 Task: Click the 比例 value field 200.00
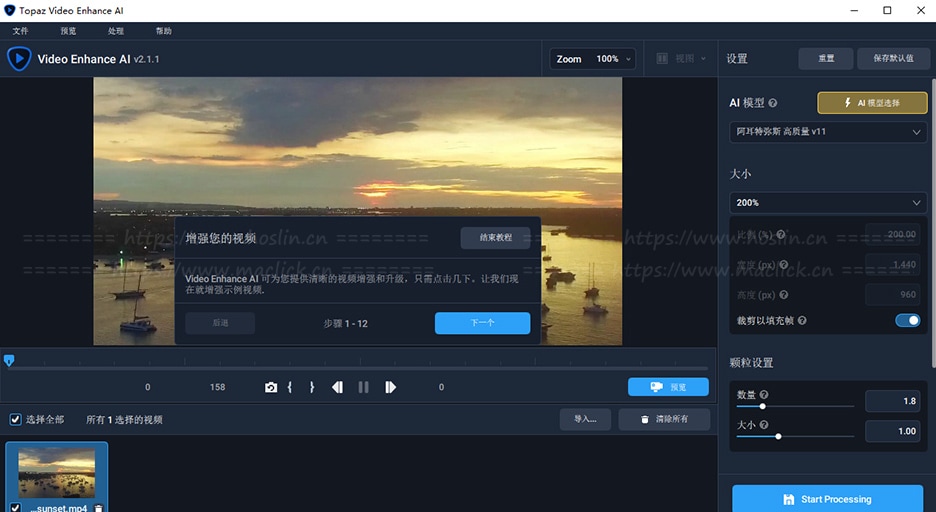[x=893, y=235]
